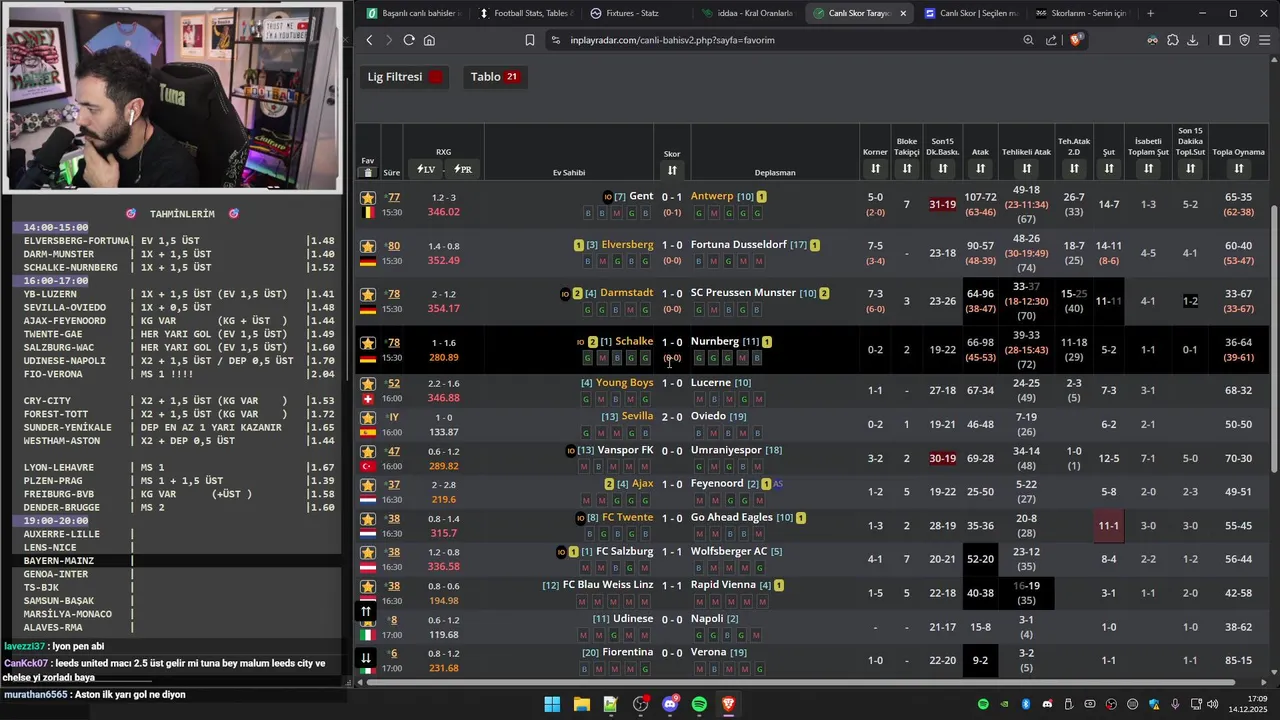Screen dimensions: 1280x720
Task: Sort by Tehlikeli Atak column arrows
Action: (x=1026, y=168)
